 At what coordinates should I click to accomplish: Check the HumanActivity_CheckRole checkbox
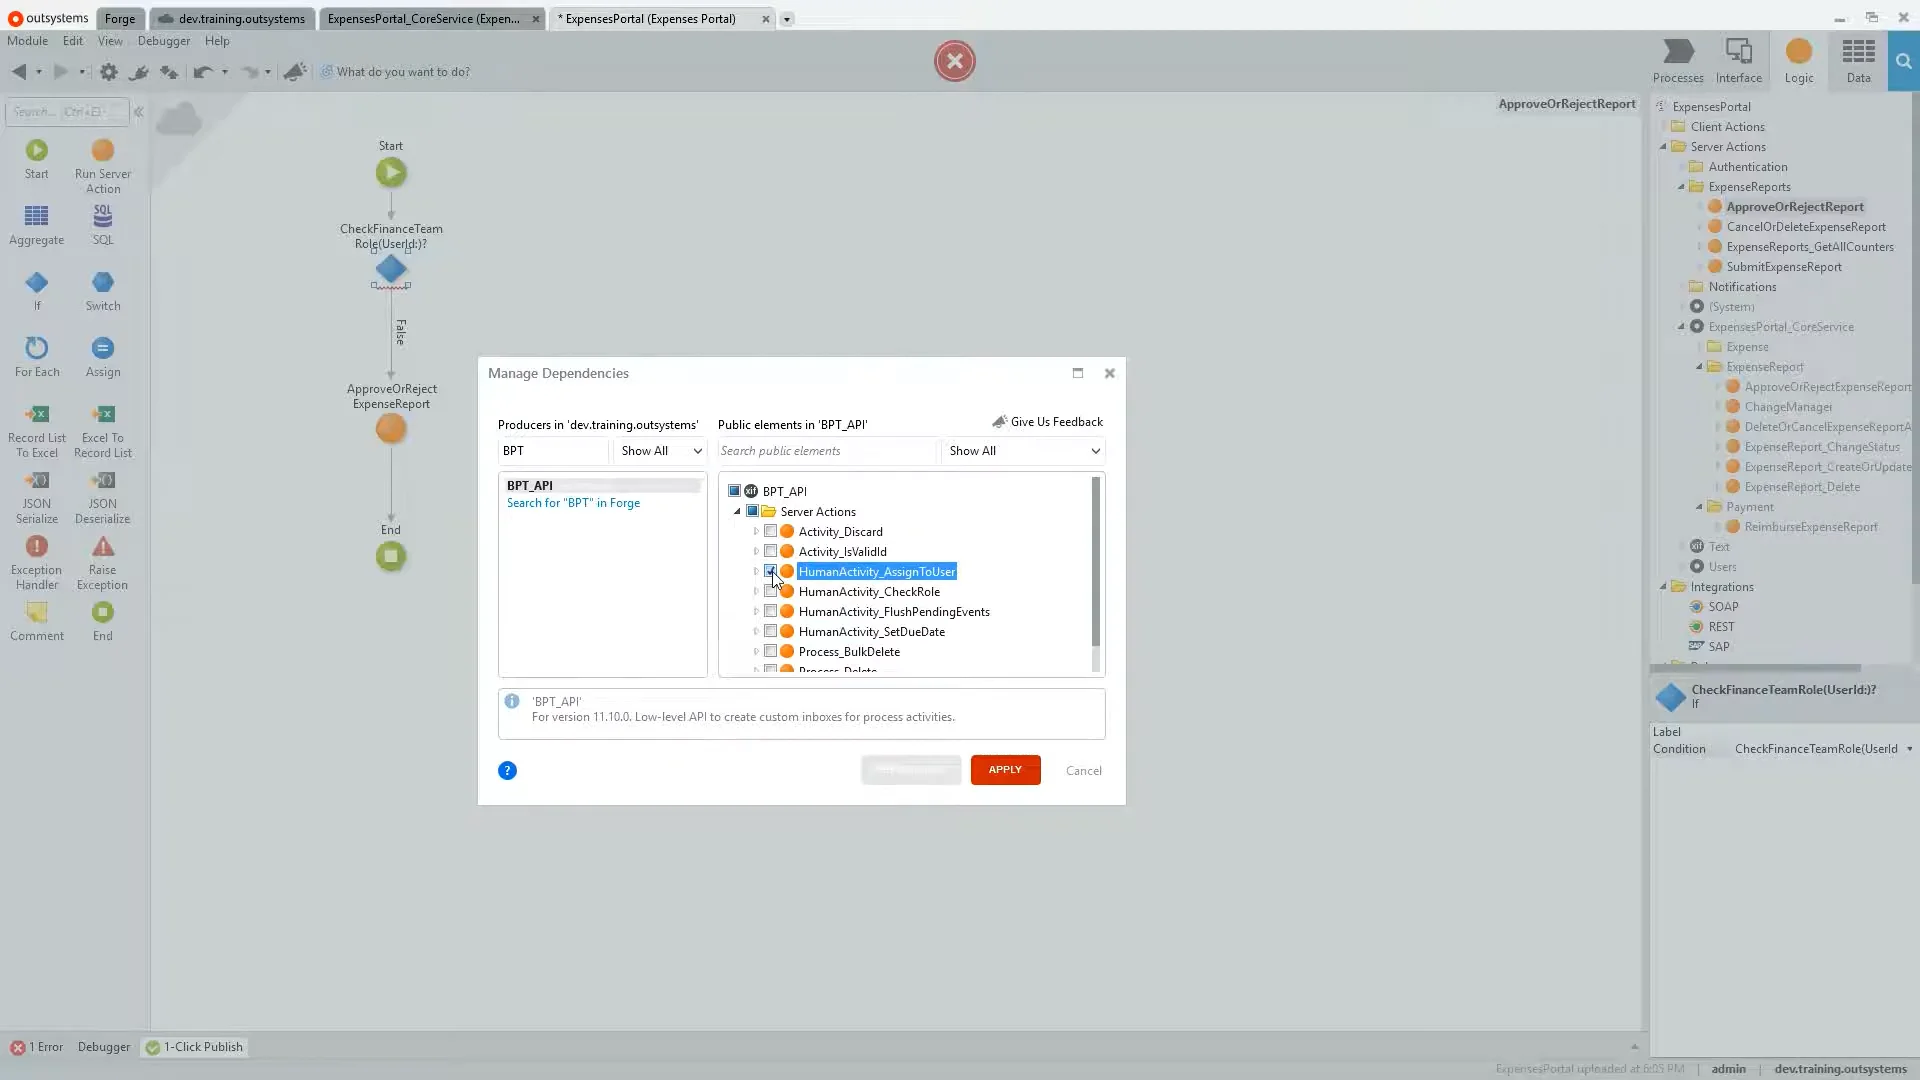(770, 591)
